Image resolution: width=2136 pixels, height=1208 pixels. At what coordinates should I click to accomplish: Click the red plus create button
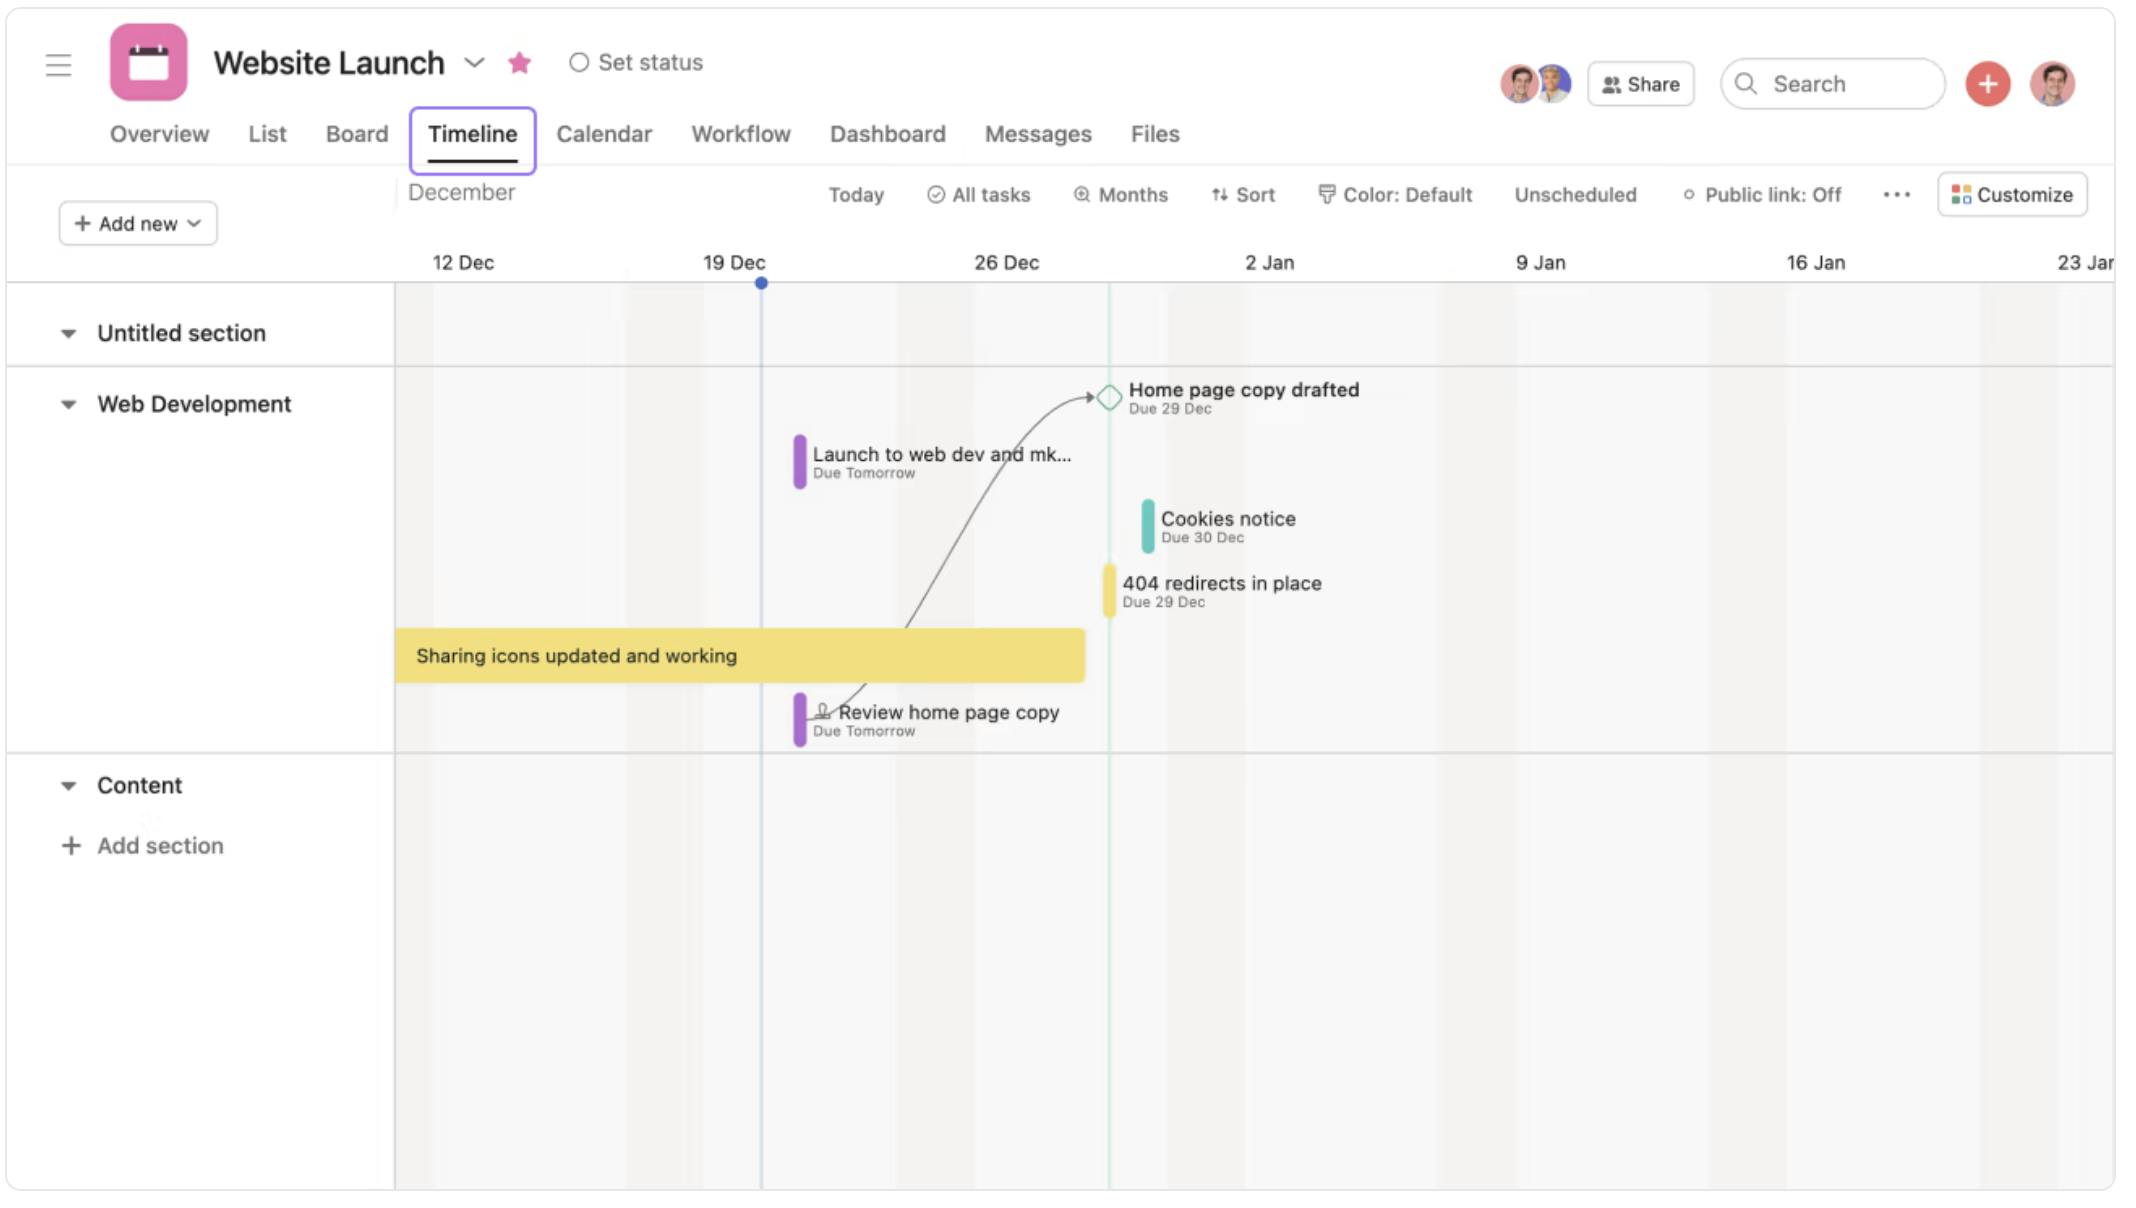1987,84
